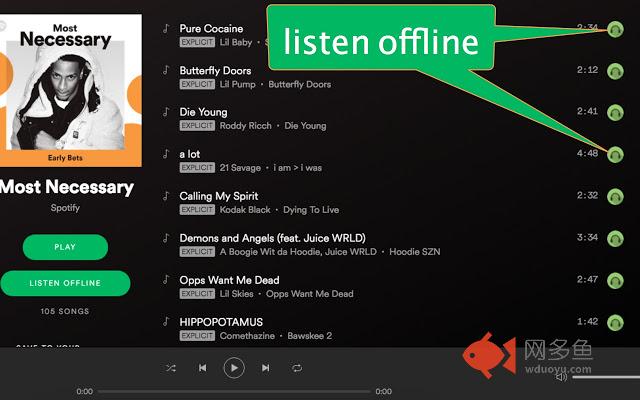Screen dimensions: 640x400
Task: Click the 2:12 duration of Butterfly Doors
Action: click(x=587, y=70)
